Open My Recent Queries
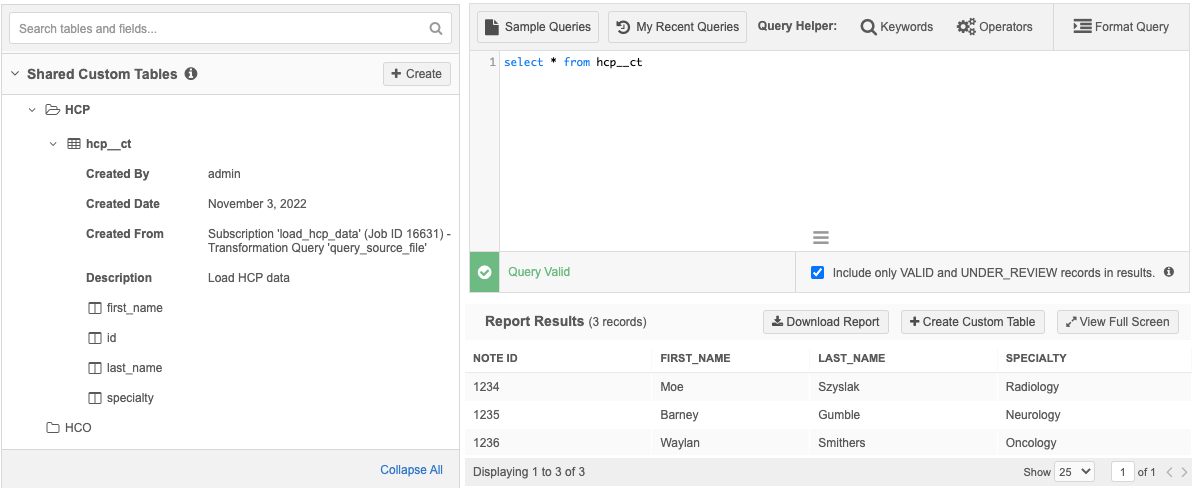 pos(678,27)
